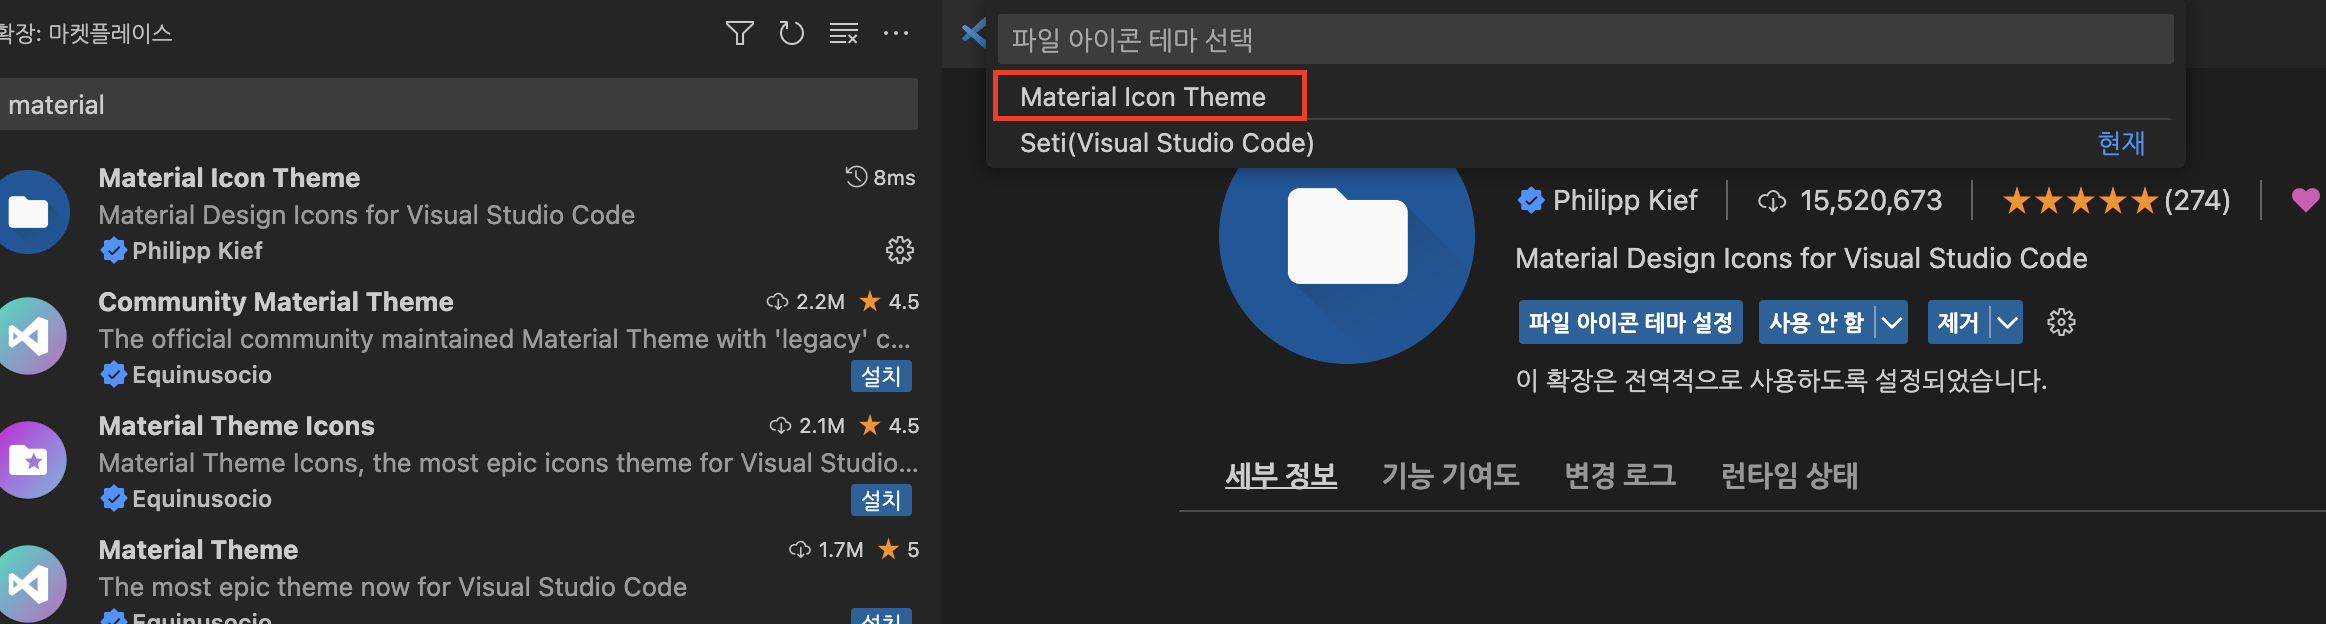Viewport: 2326px width, 624px height.
Task: Install Community Material Theme with 설치
Action: 881,376
